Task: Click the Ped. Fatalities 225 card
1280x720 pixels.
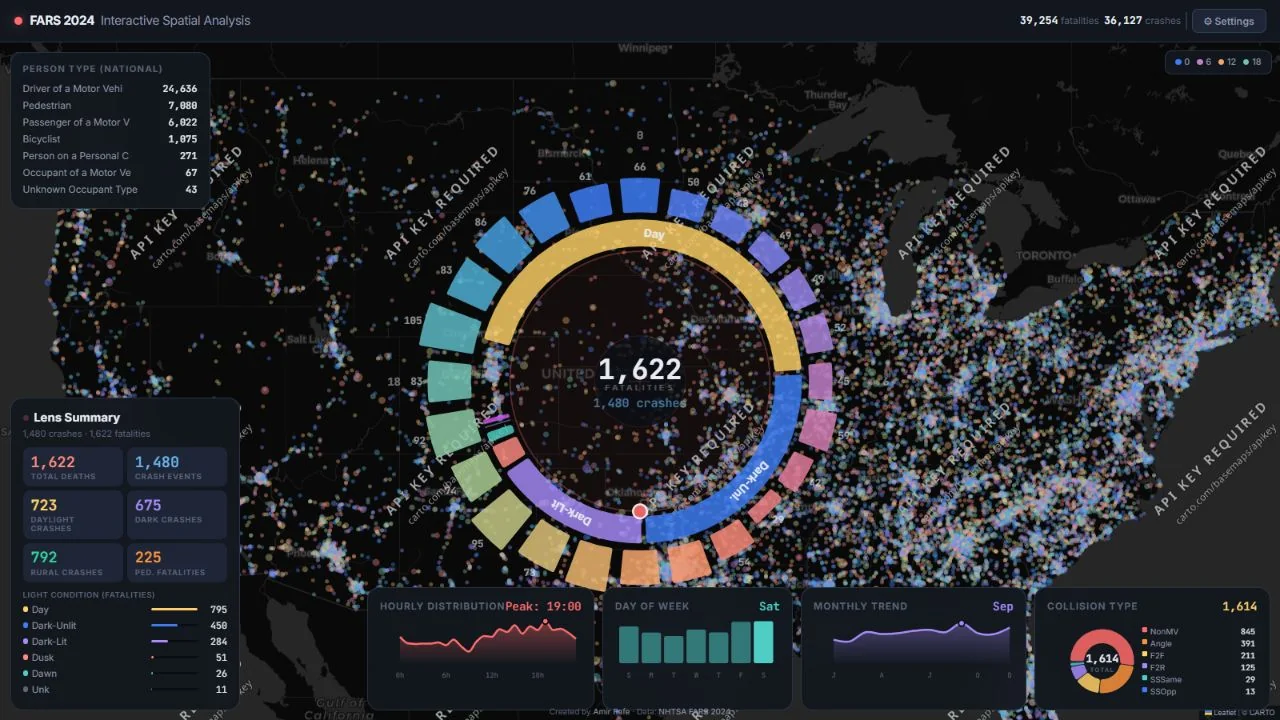Action: click(177, 562)
